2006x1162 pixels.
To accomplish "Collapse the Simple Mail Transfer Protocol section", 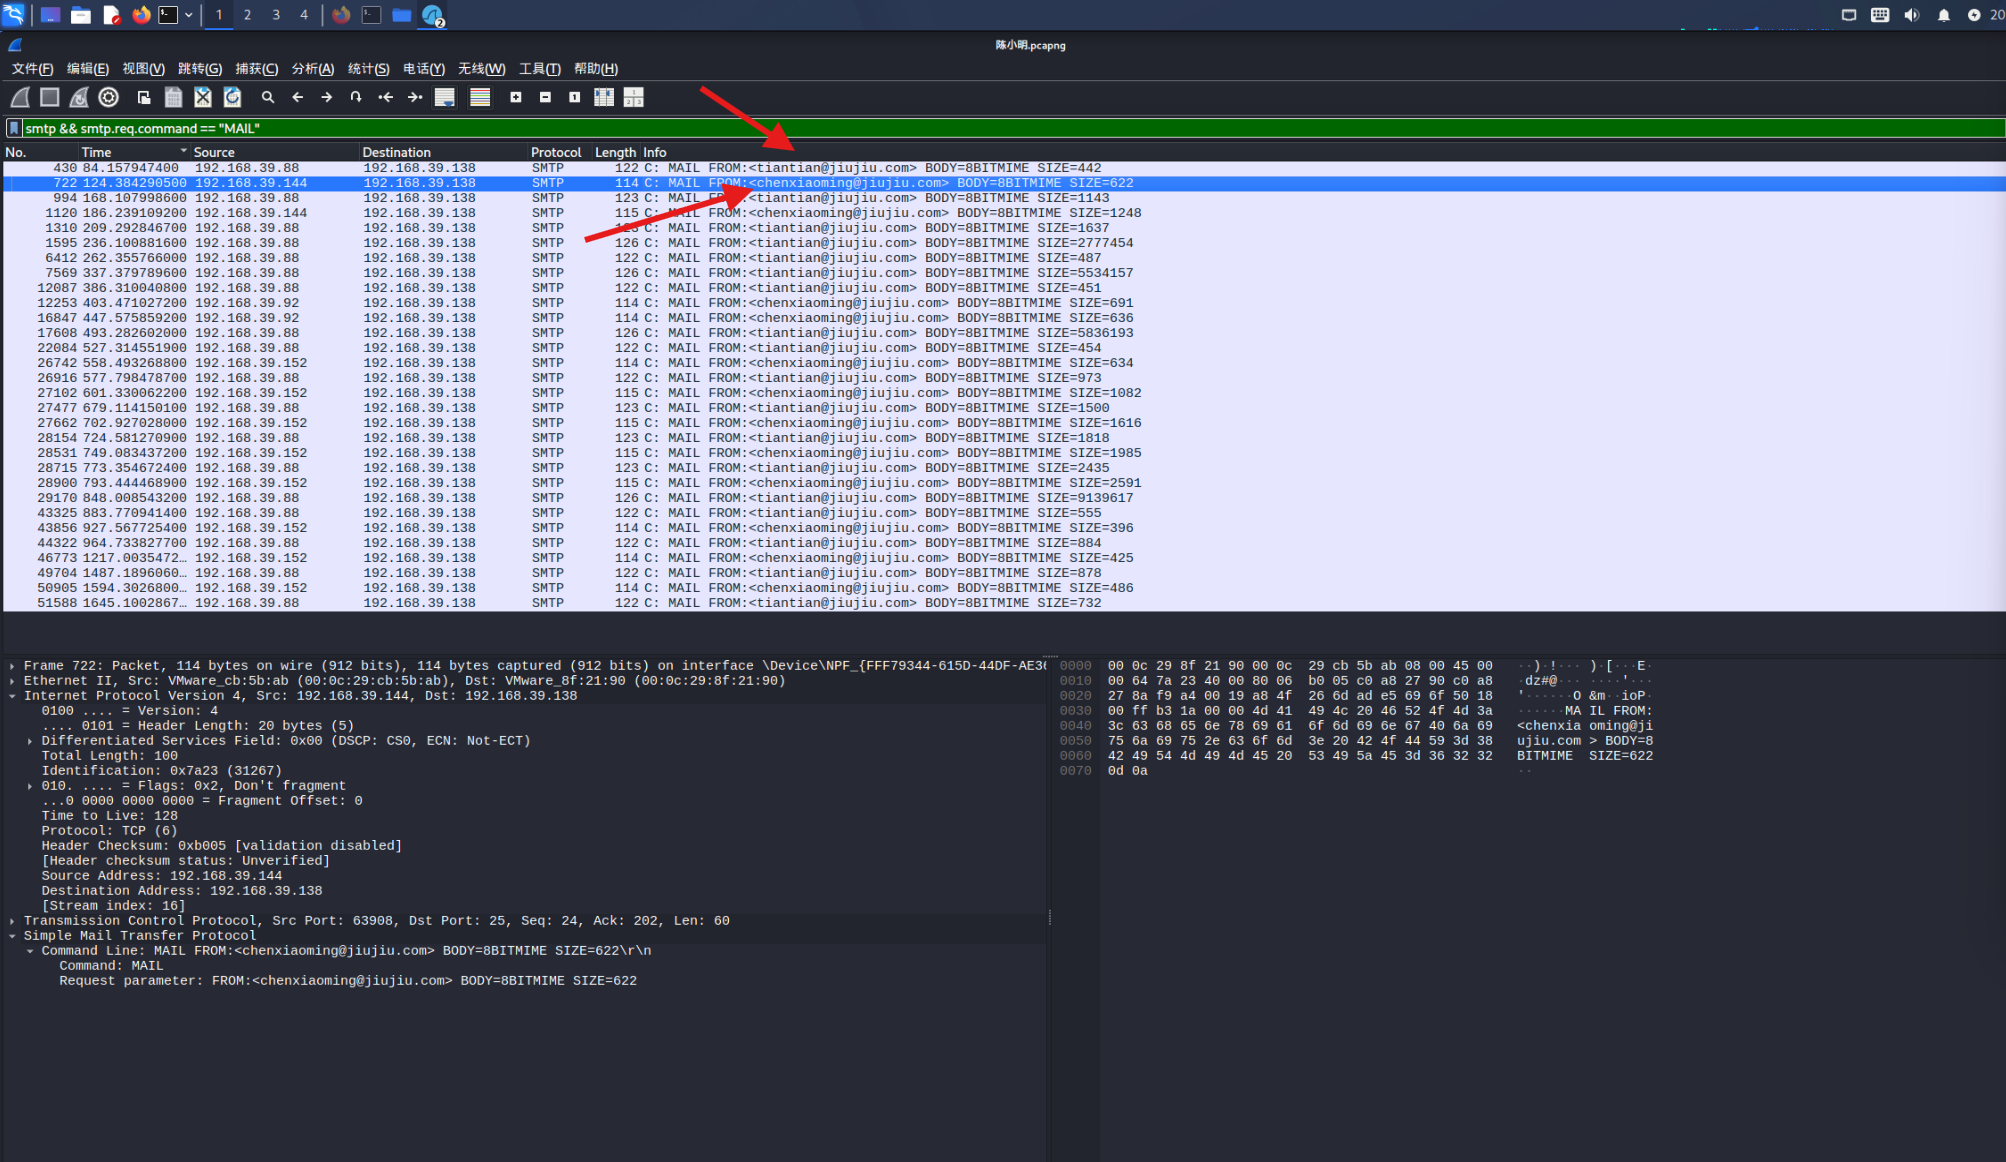I will 12,936.
